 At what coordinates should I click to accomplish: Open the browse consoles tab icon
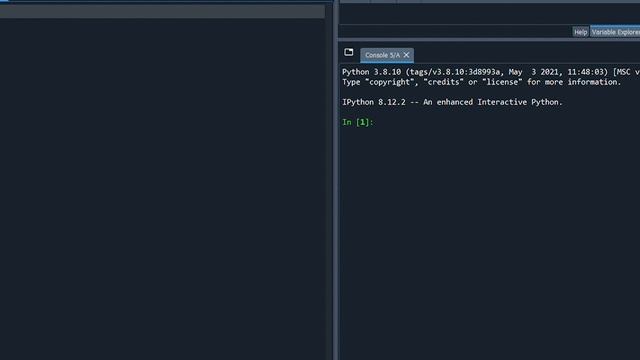pyautogui.click(x=349, y=52)
